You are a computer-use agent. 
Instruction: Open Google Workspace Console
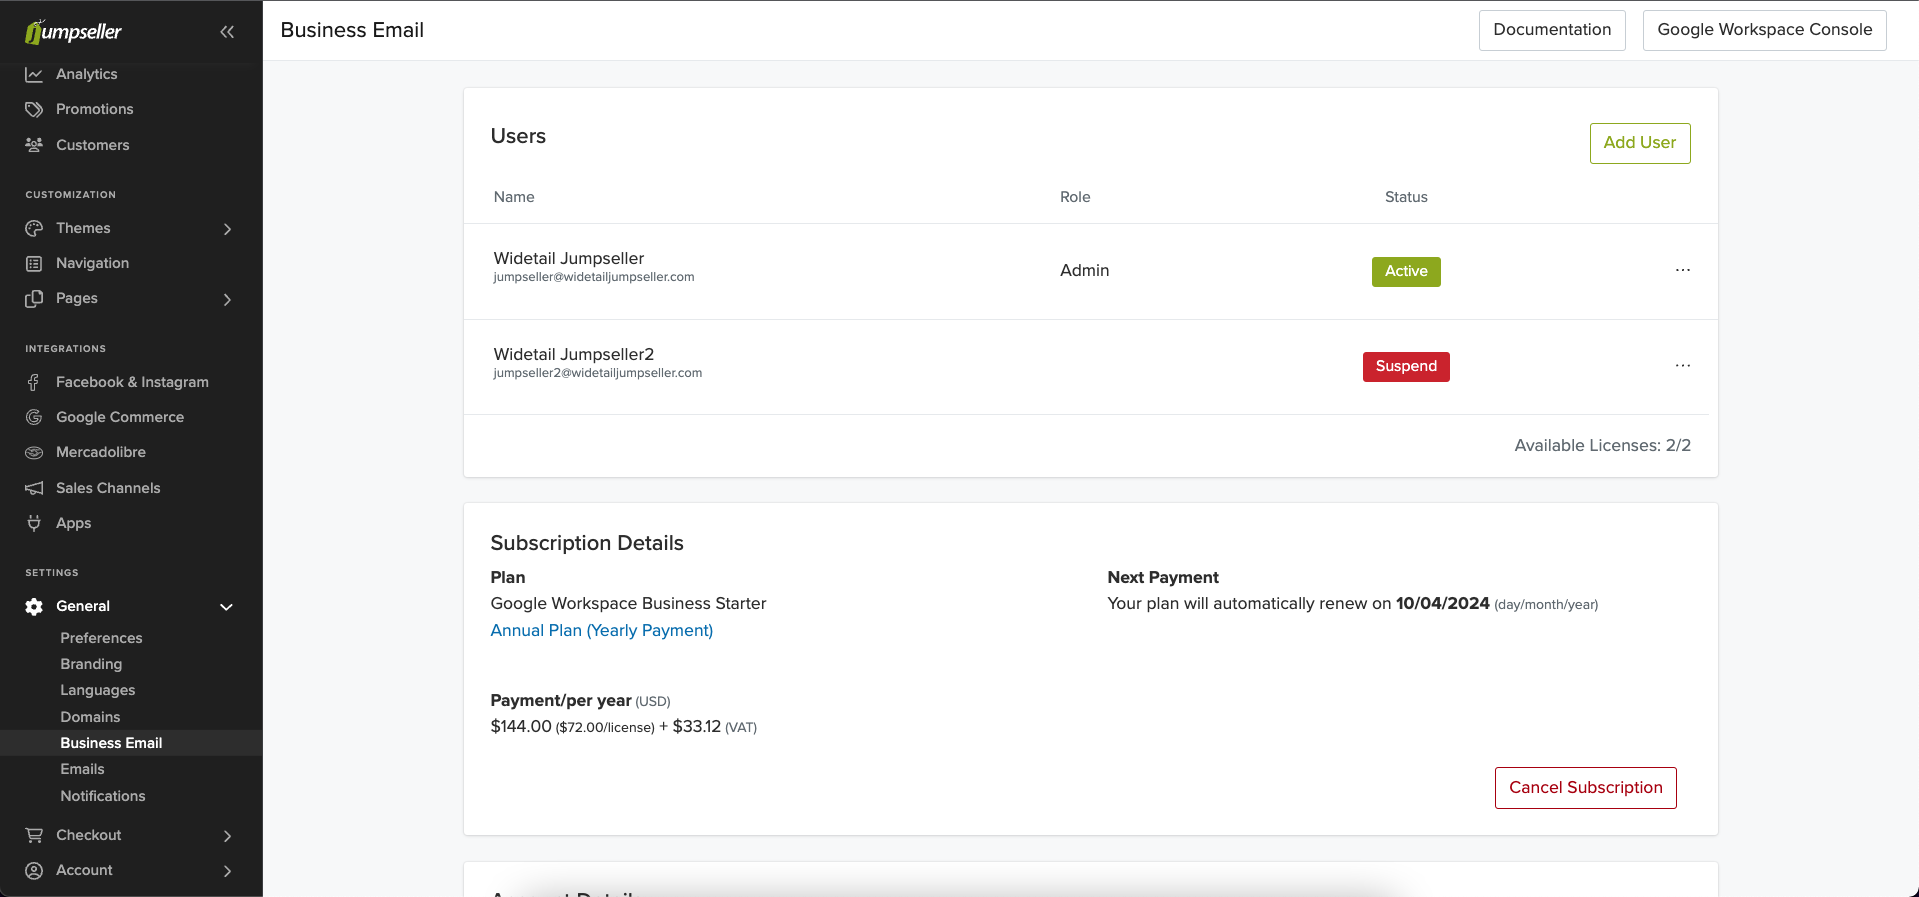click(x=1765, y=30)
